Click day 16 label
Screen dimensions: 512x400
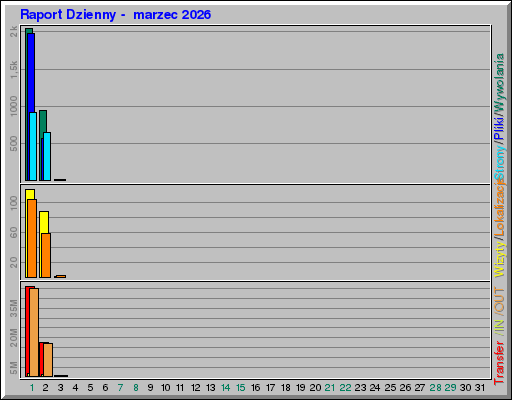point(256,388)
